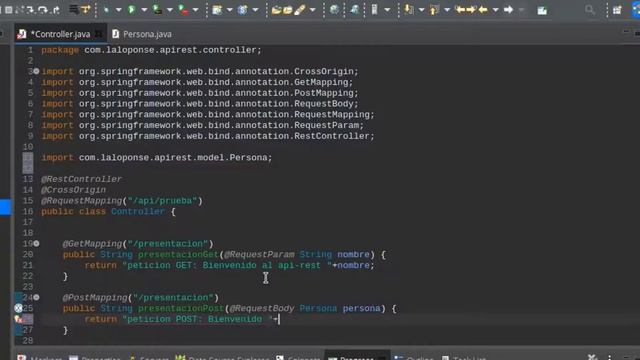Open the Next Annotation dropdown arrow

[x=421, y=10]
